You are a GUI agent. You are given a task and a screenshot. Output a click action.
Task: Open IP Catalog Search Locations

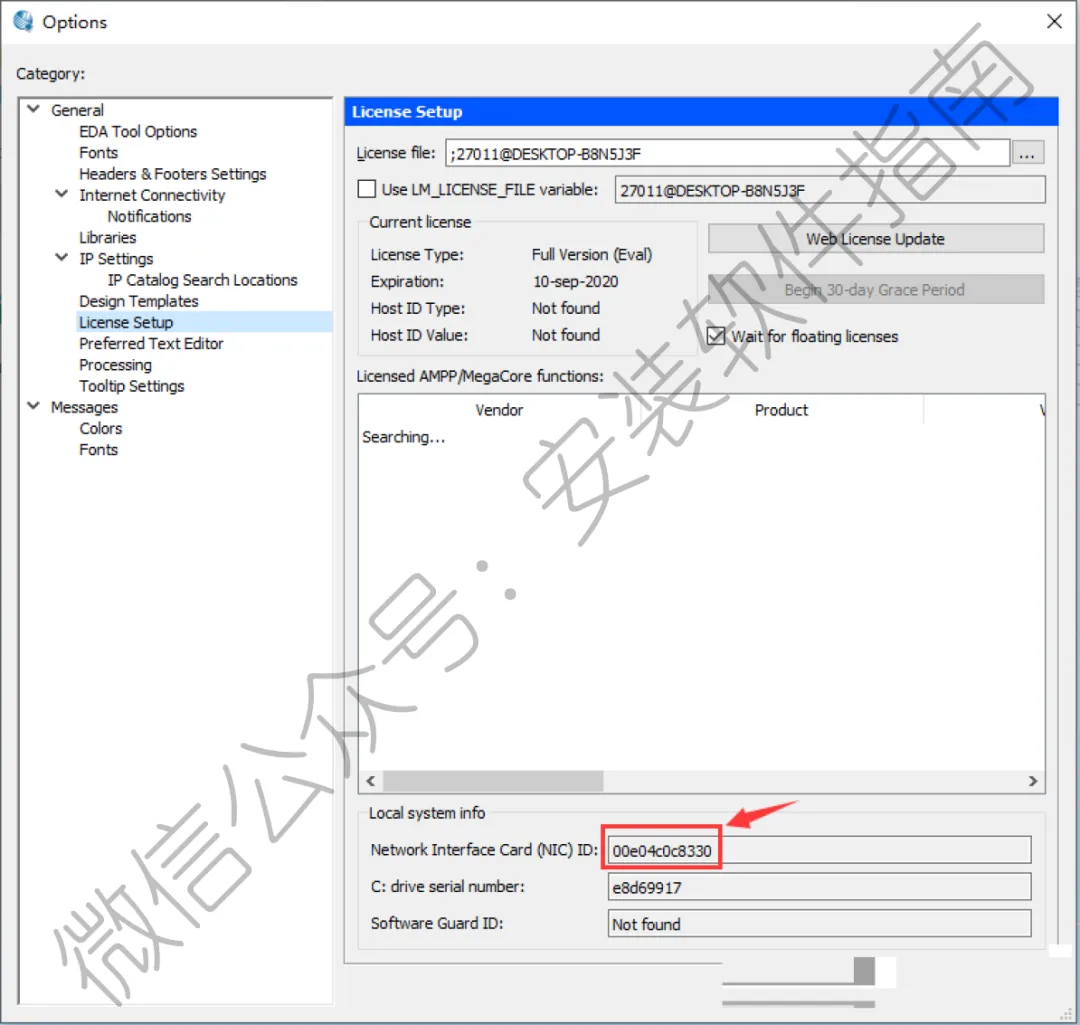pyautogui.click(x=202, y=280)
